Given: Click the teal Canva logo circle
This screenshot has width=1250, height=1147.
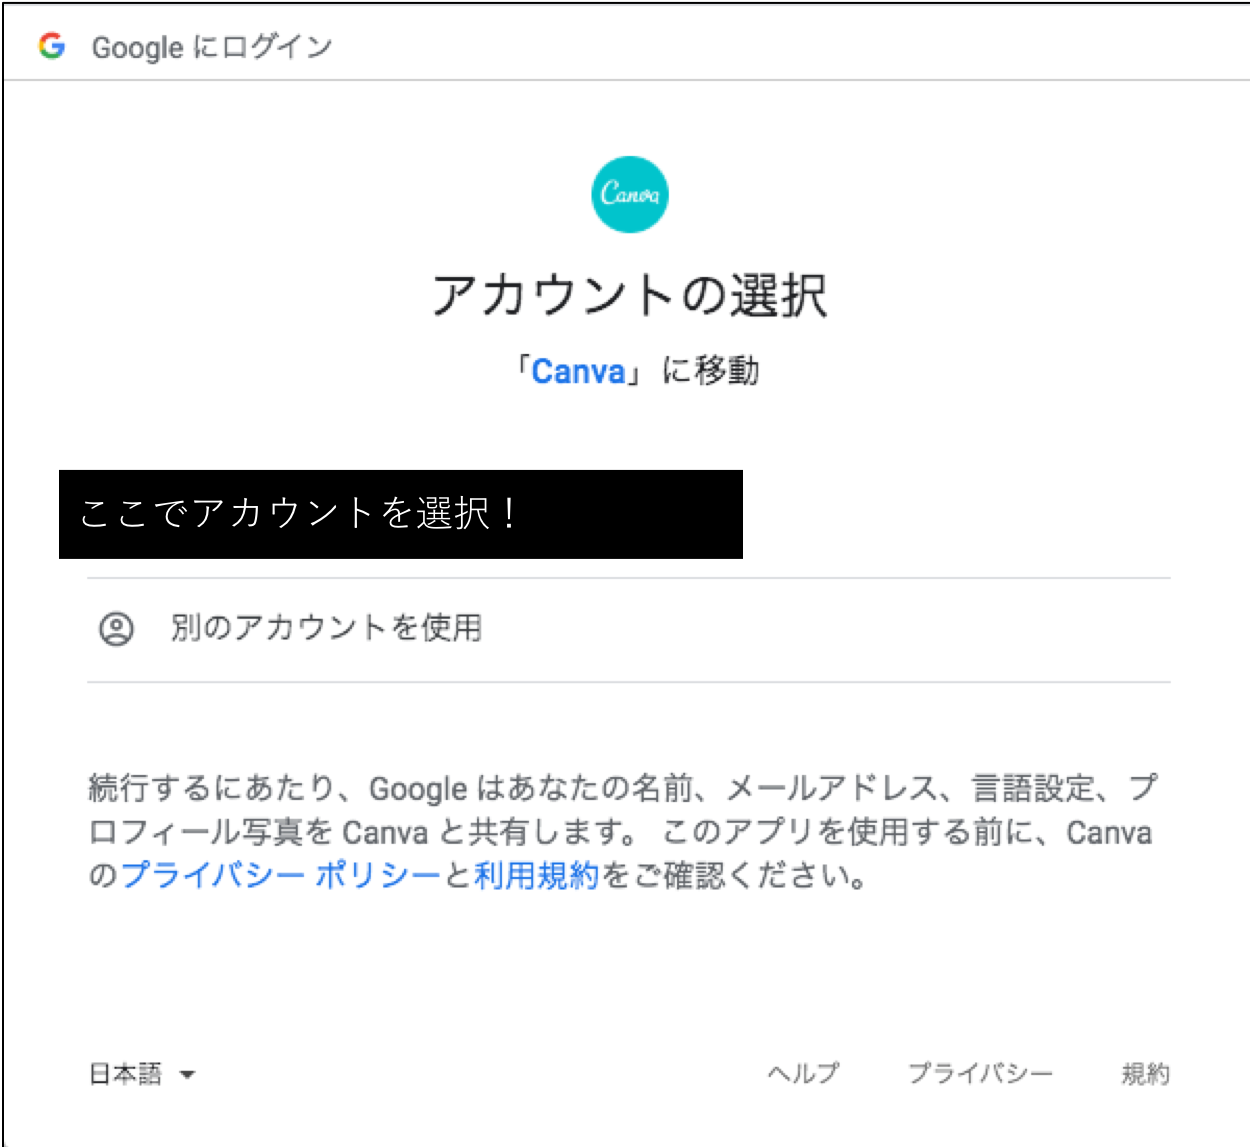Looking at the screenshot, I should [630, 194].
